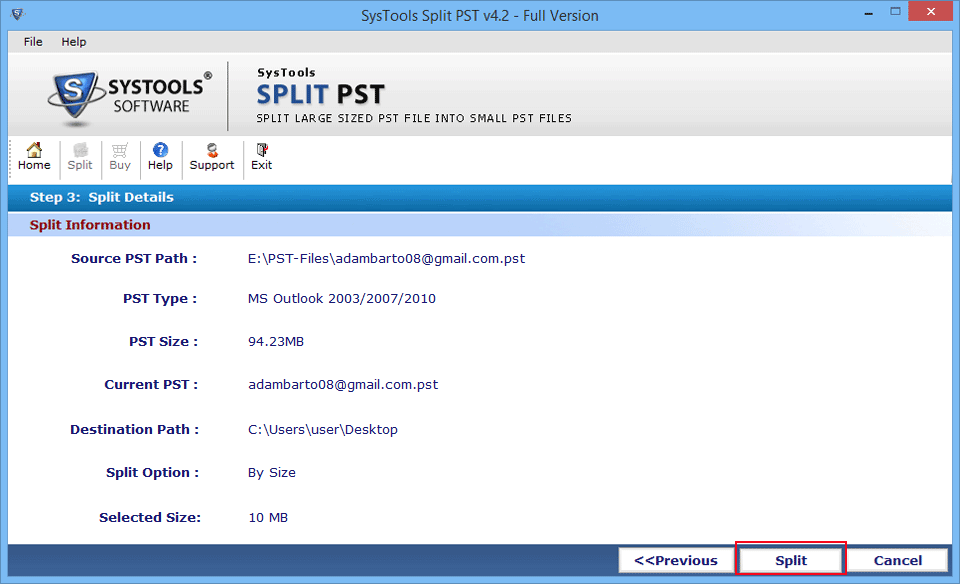Click the Split toolbar icon
The image size is (960, 584).
tap(80, 156)
